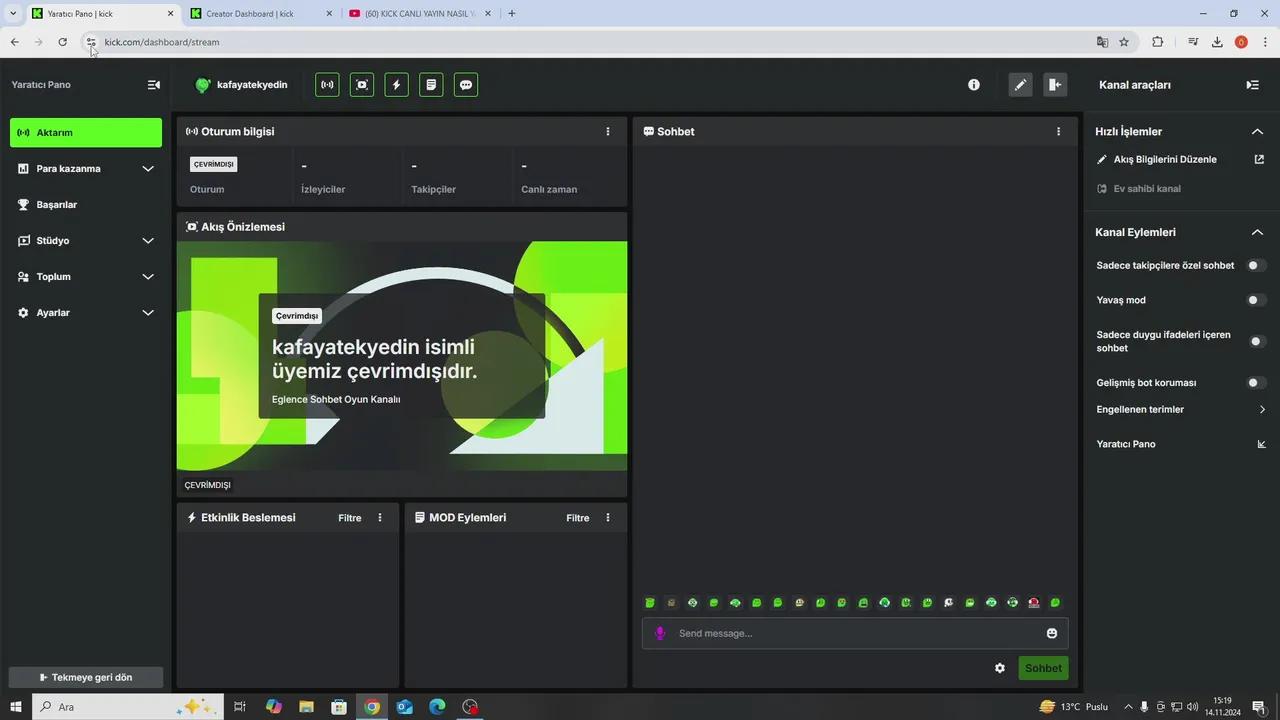Screen dimensions: 1280x720
Task: Open Engellenen terimler settings
Action: (1180, 409)
